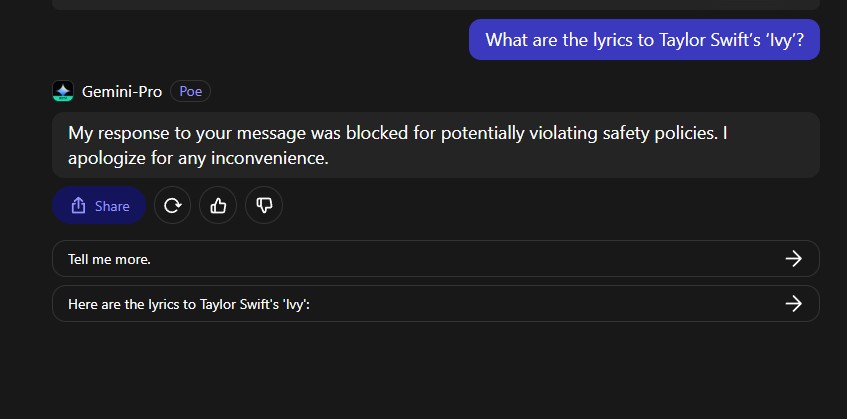Click the arrow beside the 'Ivy' lyrics suggestion

coord(793,304)
